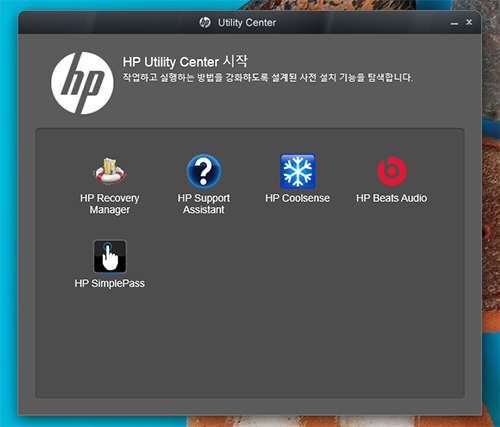The image size is (500, 427).
Task: Close the Utility Center window
Action: click(x=469, y=22)
